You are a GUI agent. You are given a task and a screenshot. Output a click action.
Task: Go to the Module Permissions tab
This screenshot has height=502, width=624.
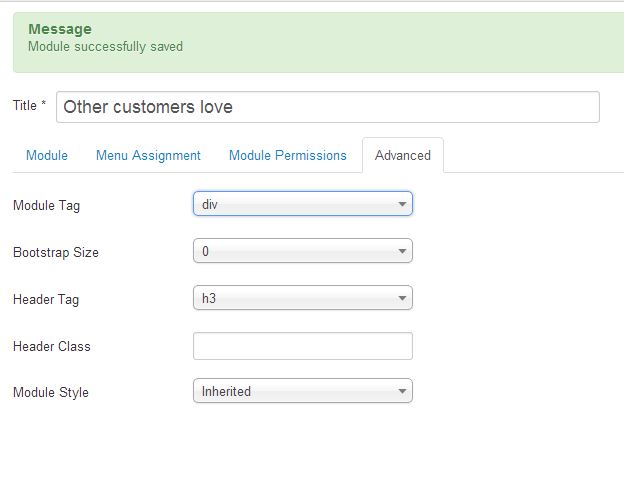pos(287,155)
